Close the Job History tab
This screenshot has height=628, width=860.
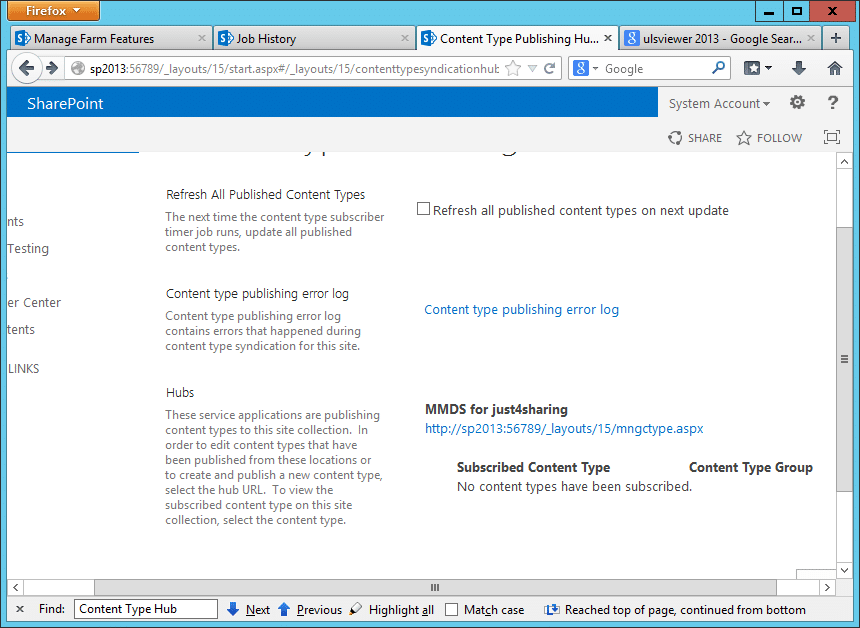tap(405, 38)
